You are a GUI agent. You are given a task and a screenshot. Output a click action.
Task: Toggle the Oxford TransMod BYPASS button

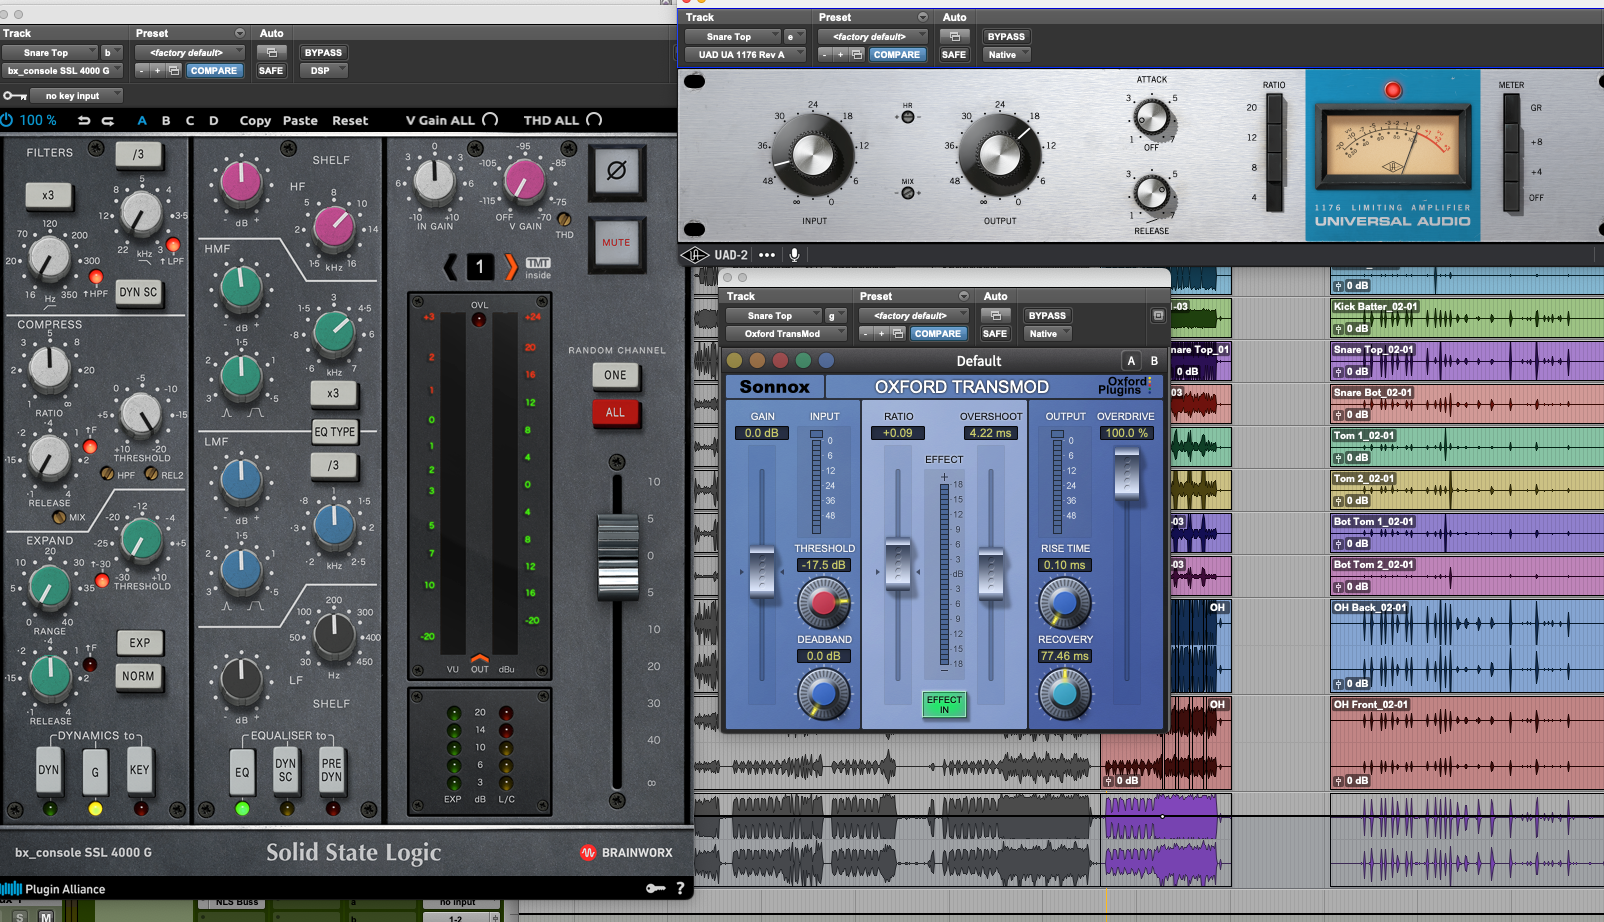click(x=1047, y=315)
